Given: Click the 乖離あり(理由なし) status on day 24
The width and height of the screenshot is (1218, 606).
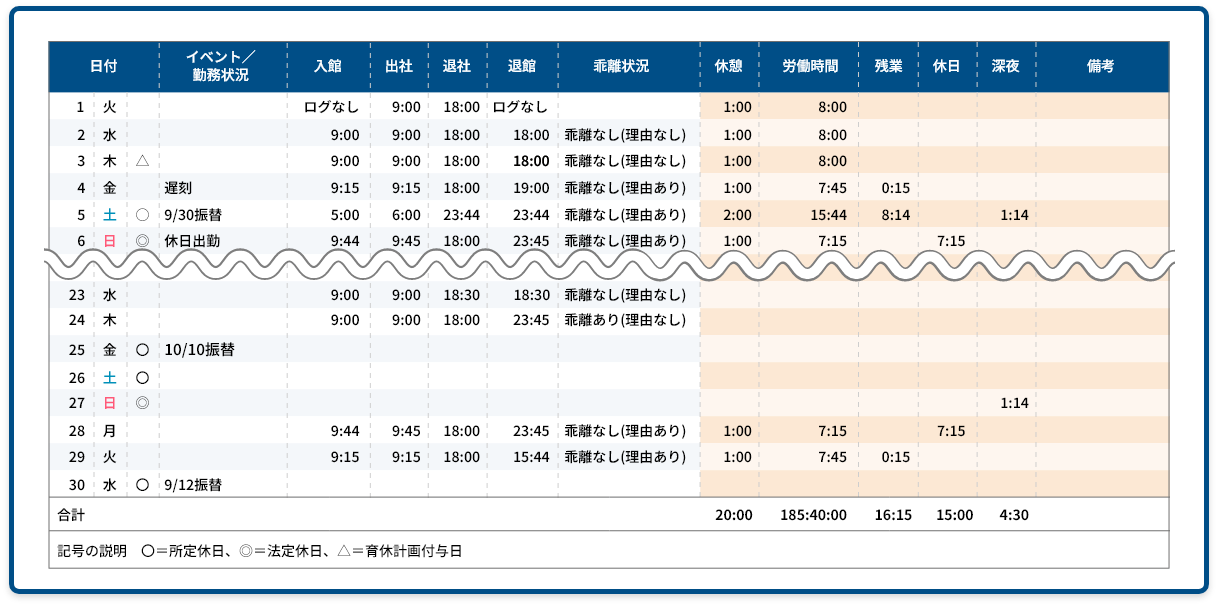Looking at the screenshot, I should pyautogui.click(x=625, y=321).
